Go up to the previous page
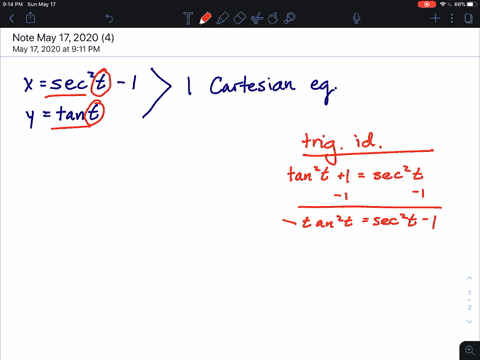 (469, 278)
